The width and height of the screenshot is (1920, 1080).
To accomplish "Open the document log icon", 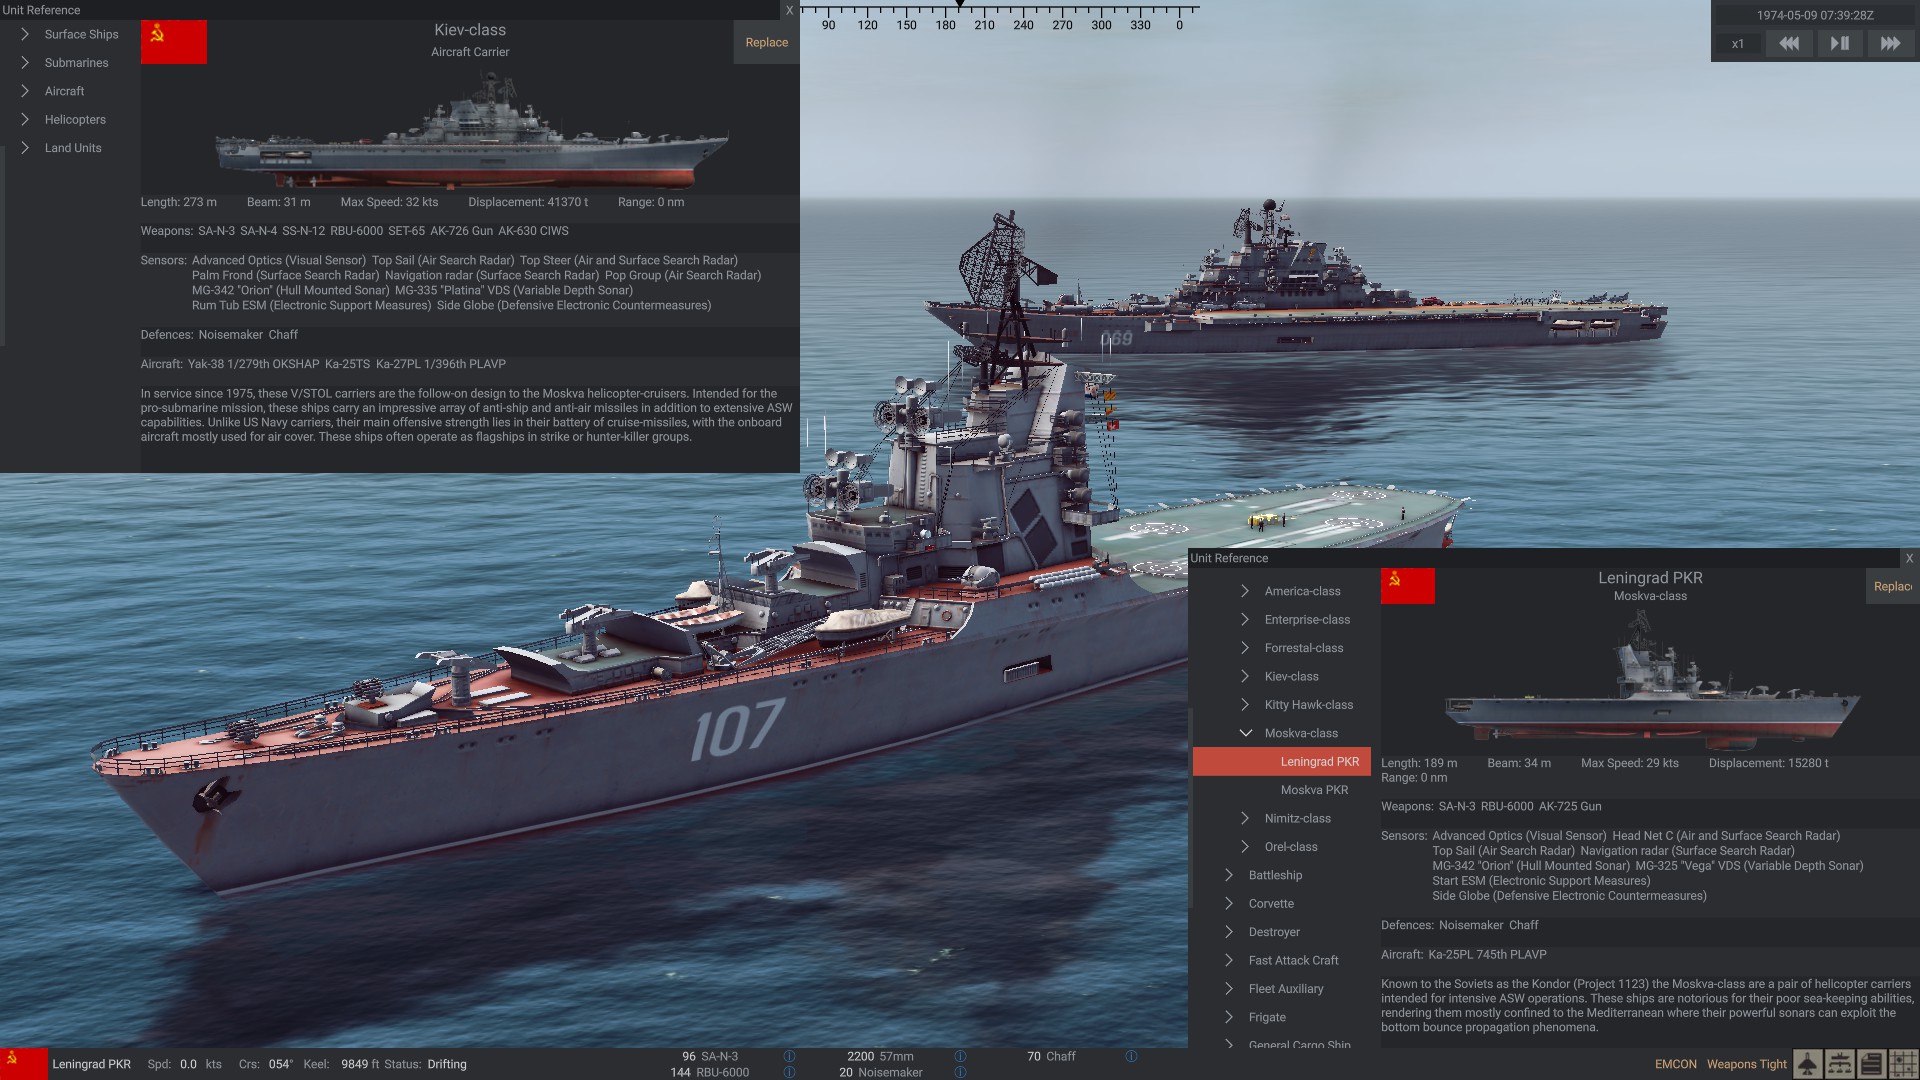I will pos(1871,1064).
